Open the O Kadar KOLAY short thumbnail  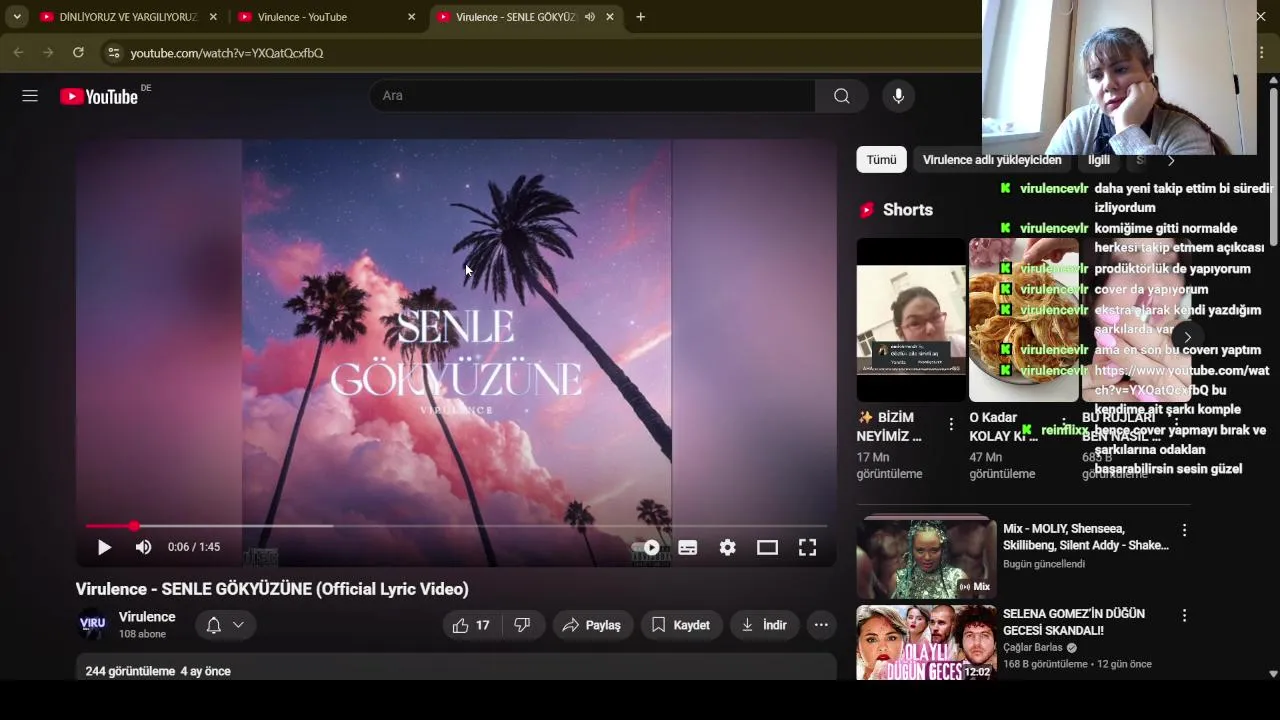[1024, 320]
